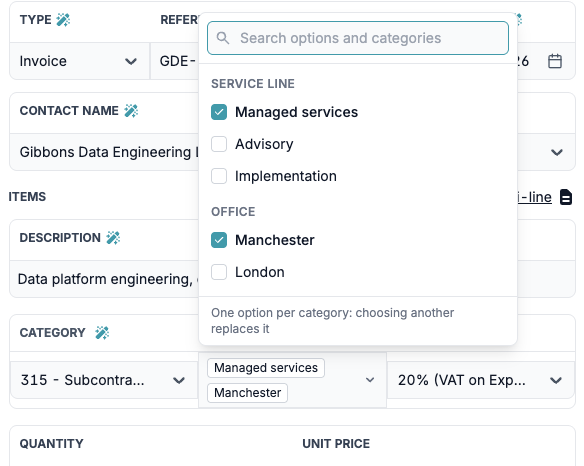Click the QUANTITY column label
This screenshot has width=584, height=466.
[51, 444]
